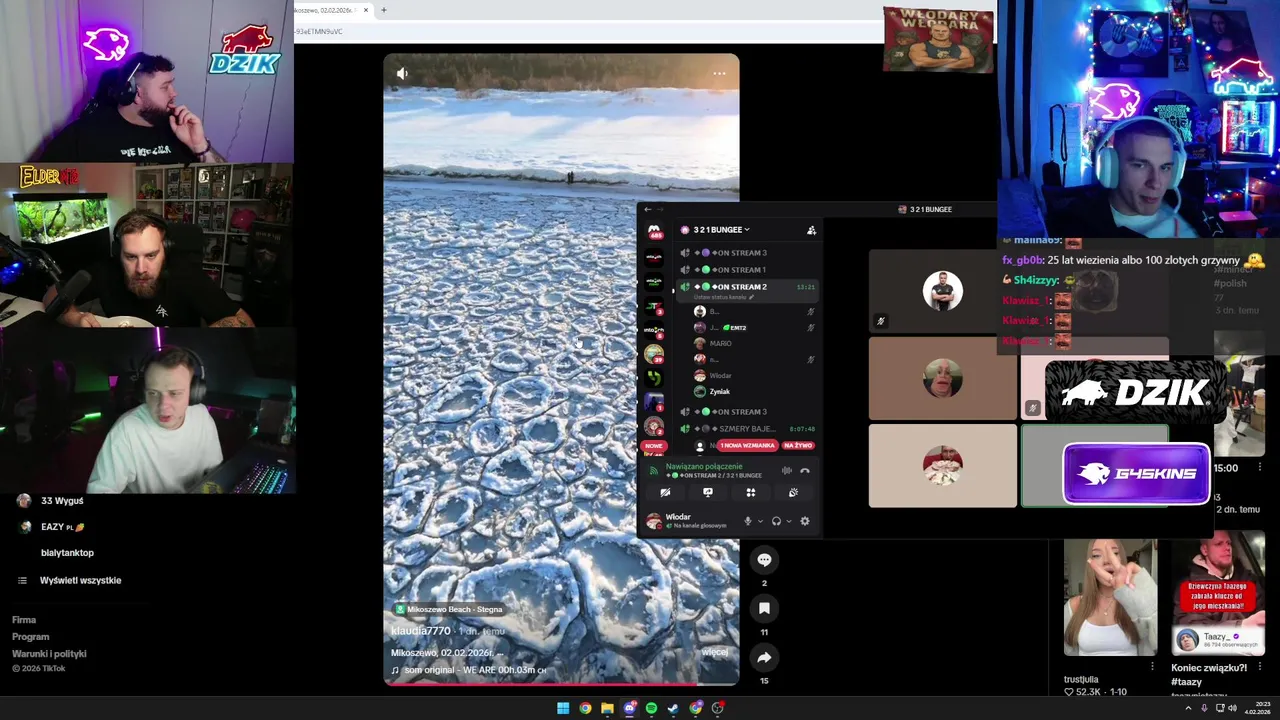Open Discord user settings gear

coord(805,521)
